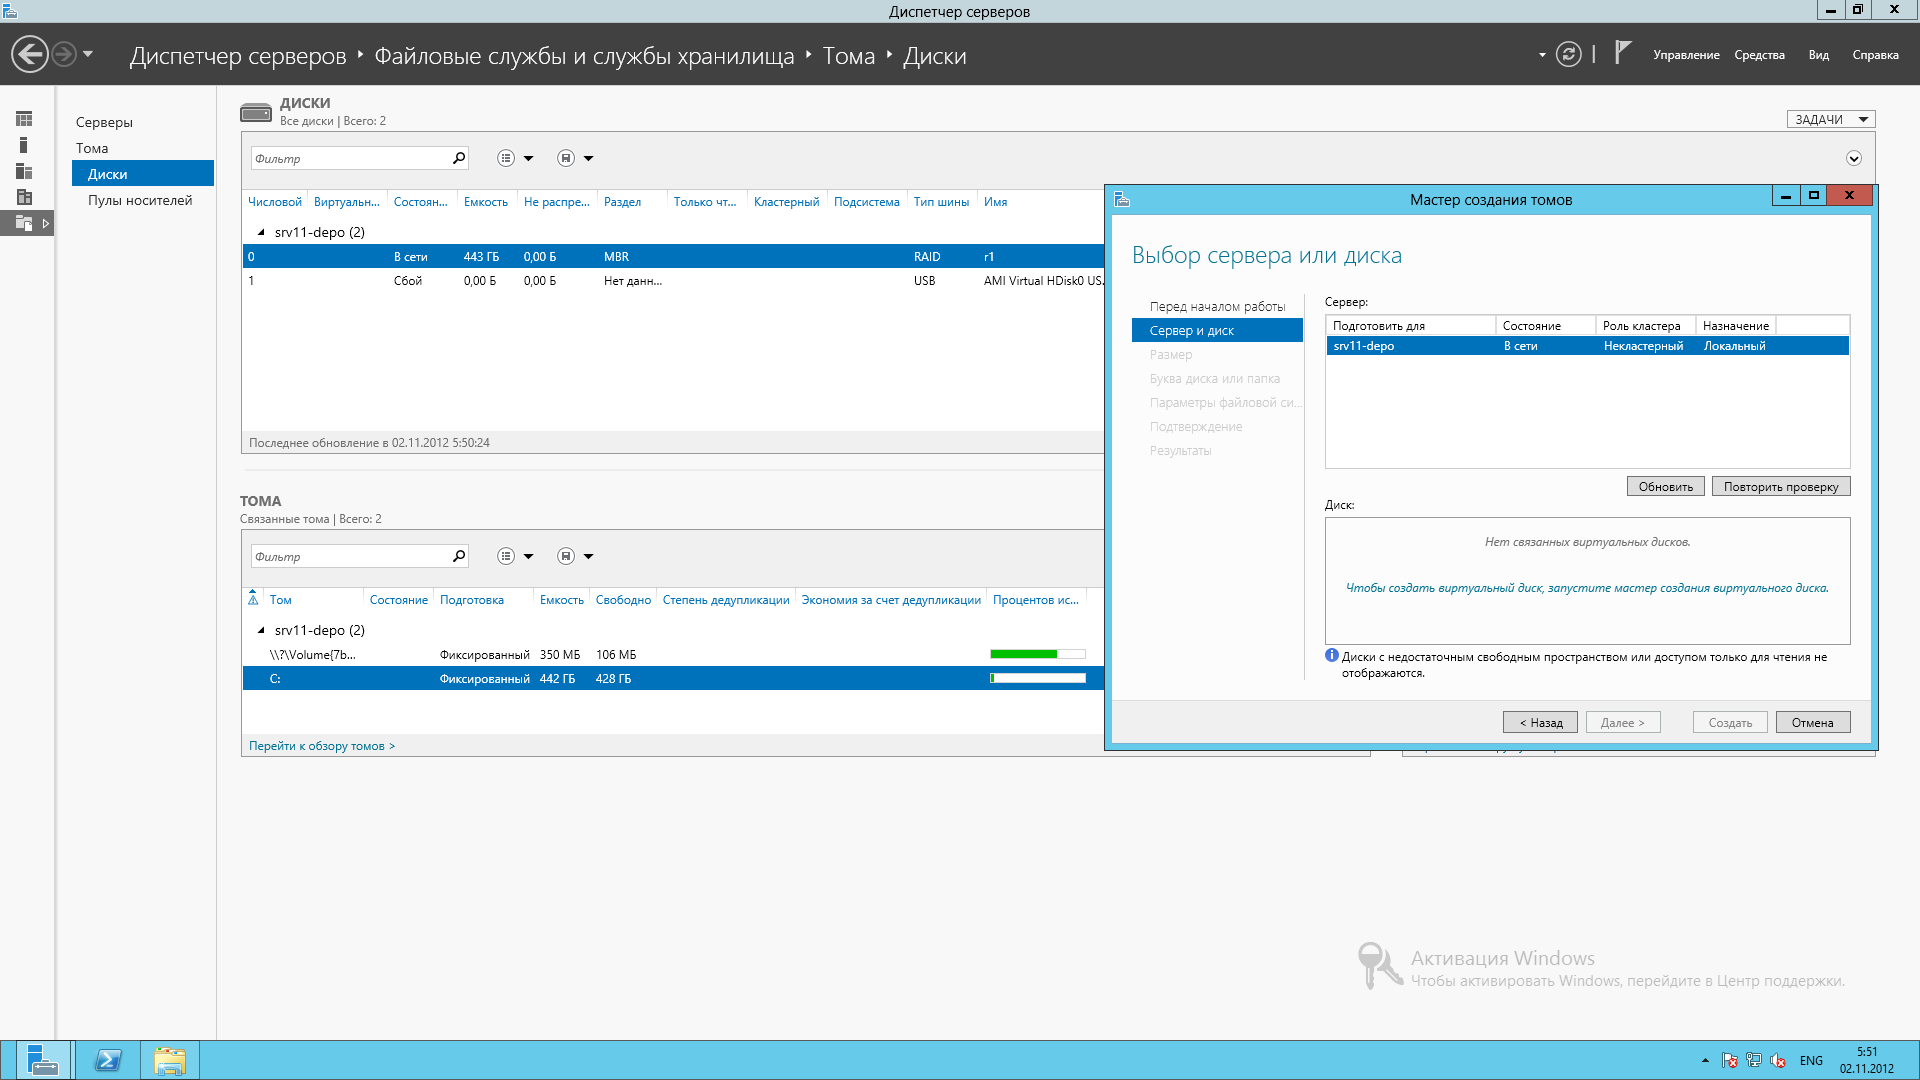The image size is (1920, 1080).
Task: Collapse srv11-depo group in volumes list
Action: tap(261, 630)
